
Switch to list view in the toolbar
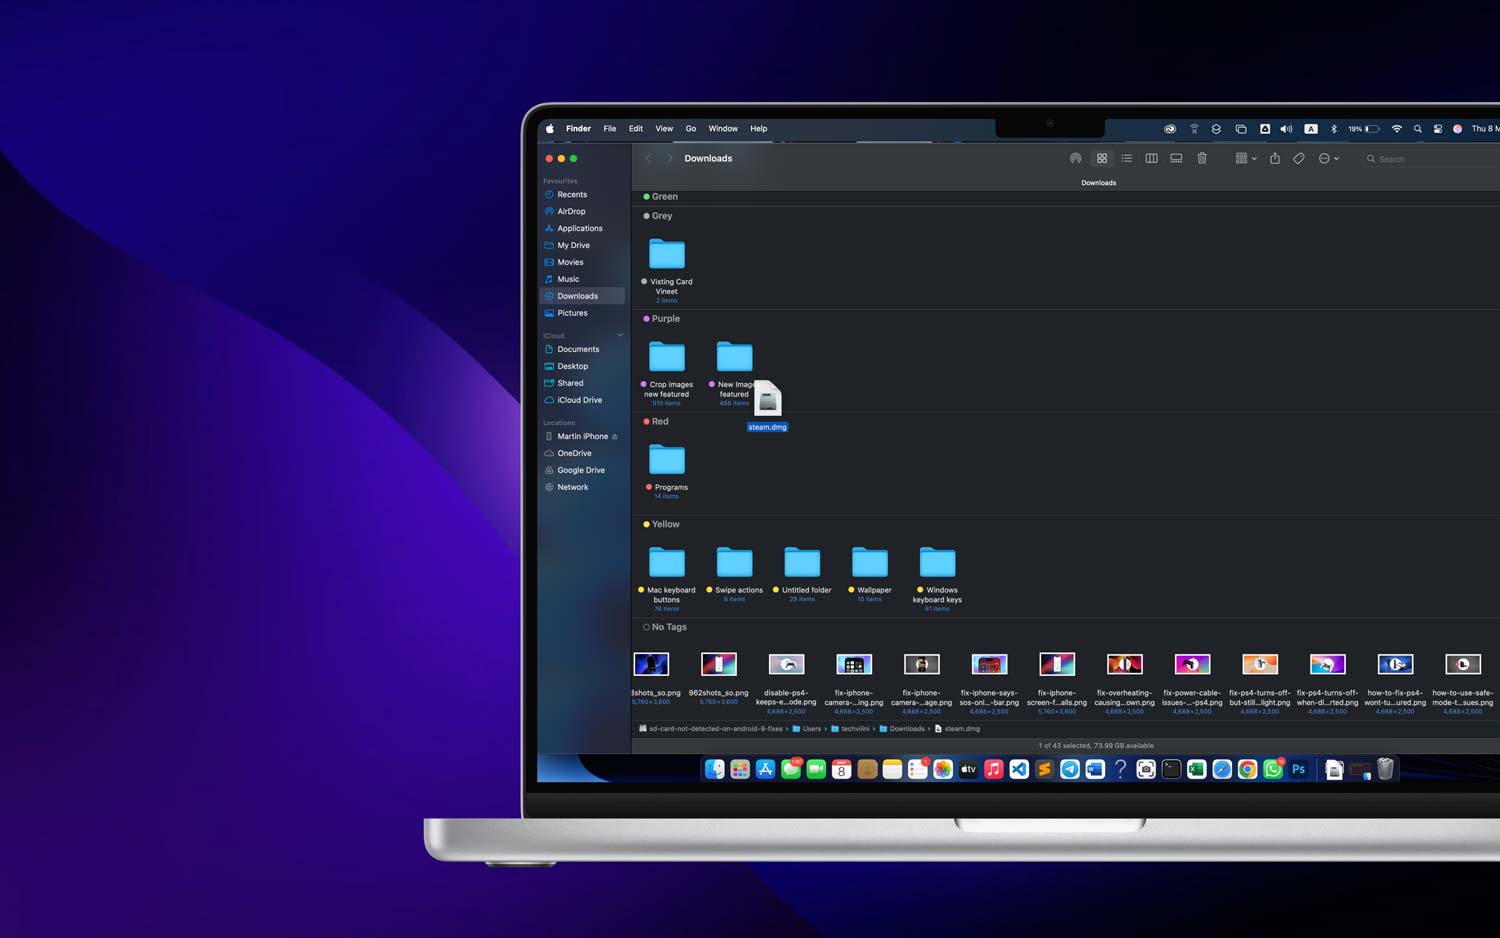click(1127, 158)
